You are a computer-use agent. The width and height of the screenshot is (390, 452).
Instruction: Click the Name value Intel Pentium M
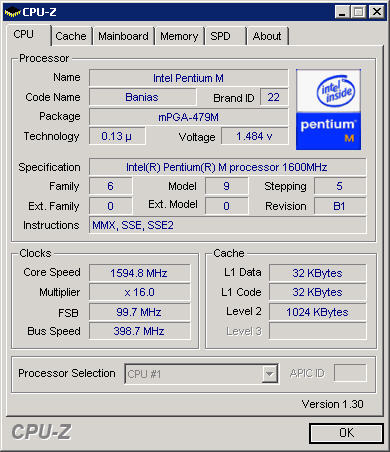[x=188, y=78]
